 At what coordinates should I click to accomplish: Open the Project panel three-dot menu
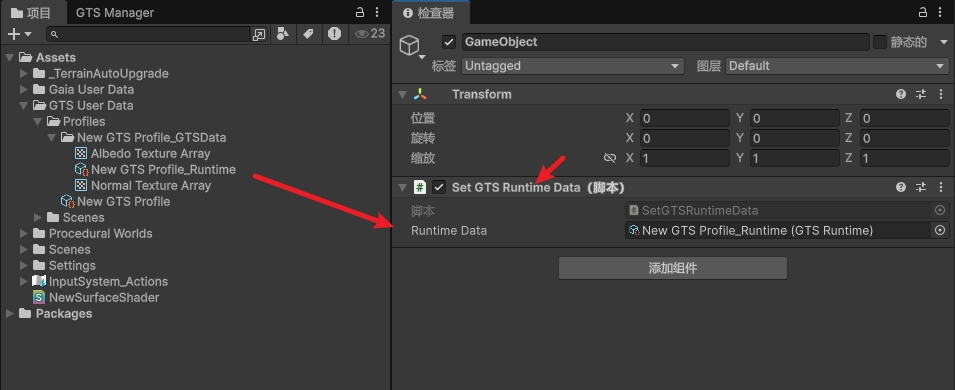(x=377, y=12)
